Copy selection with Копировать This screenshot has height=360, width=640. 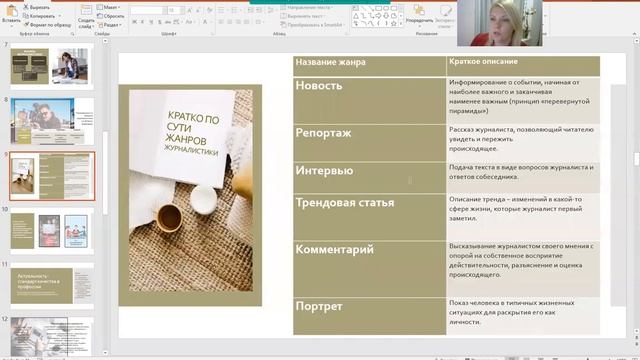coord(39,16)
